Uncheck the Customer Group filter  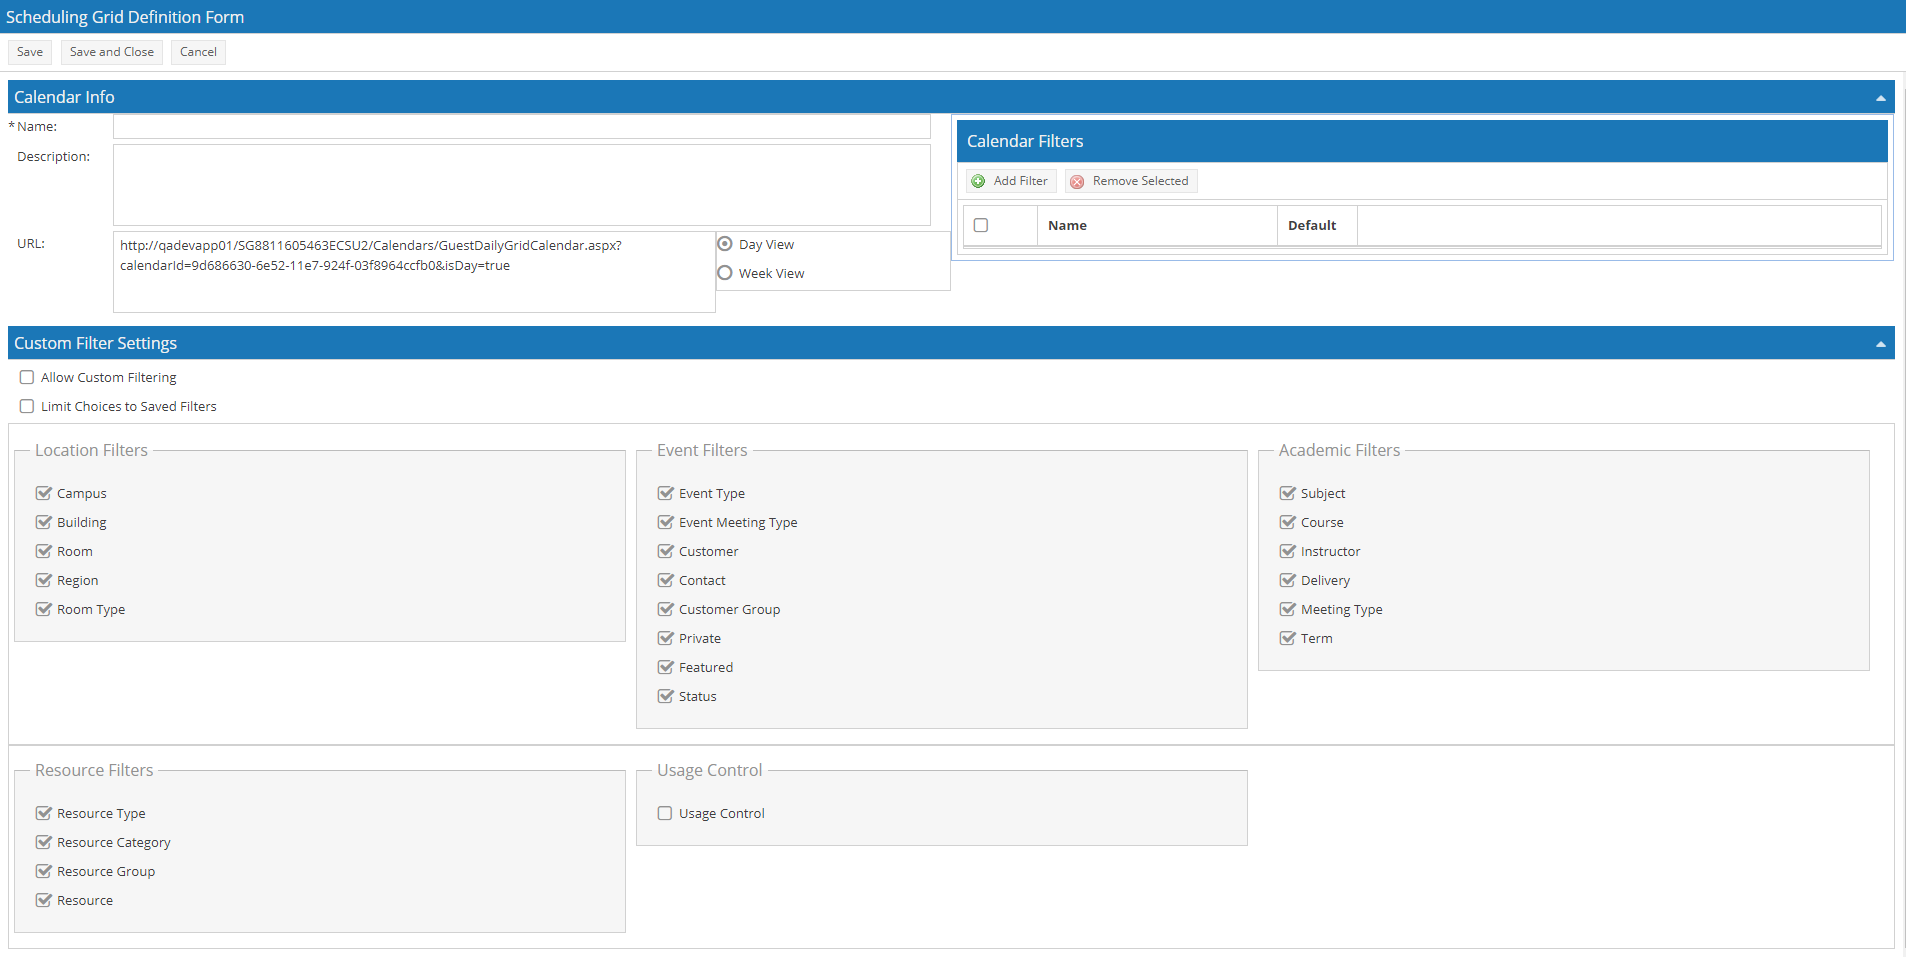(666, 609)
